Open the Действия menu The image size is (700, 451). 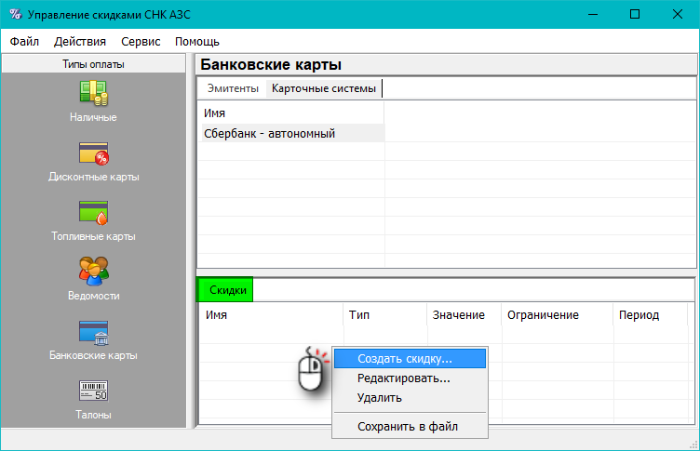tap(80, 42)
